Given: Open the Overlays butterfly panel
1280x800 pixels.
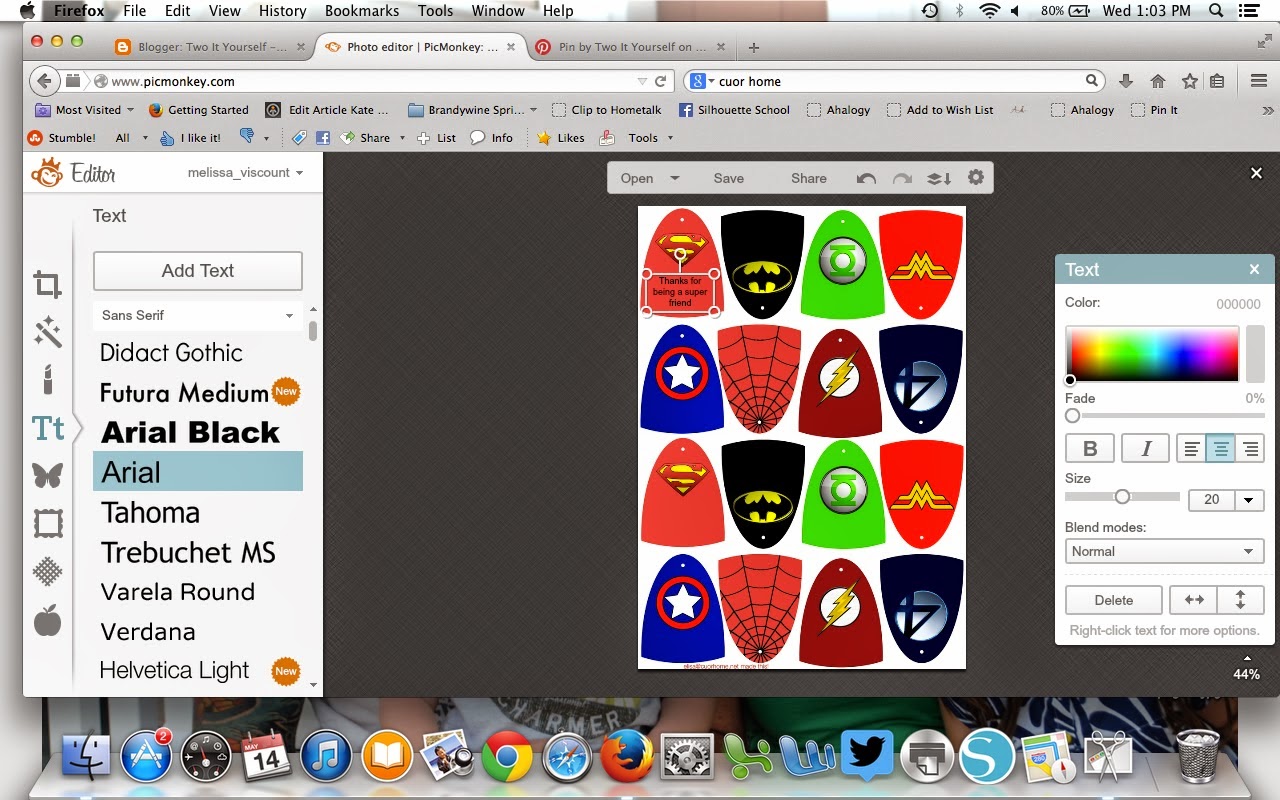Looking at the screenshot, I should point(47,475).
